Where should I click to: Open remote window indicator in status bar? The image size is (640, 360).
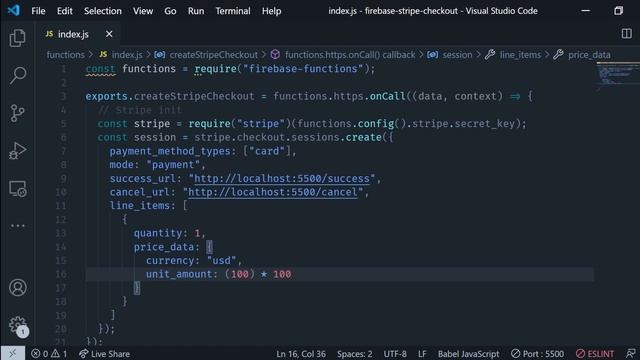13,353
